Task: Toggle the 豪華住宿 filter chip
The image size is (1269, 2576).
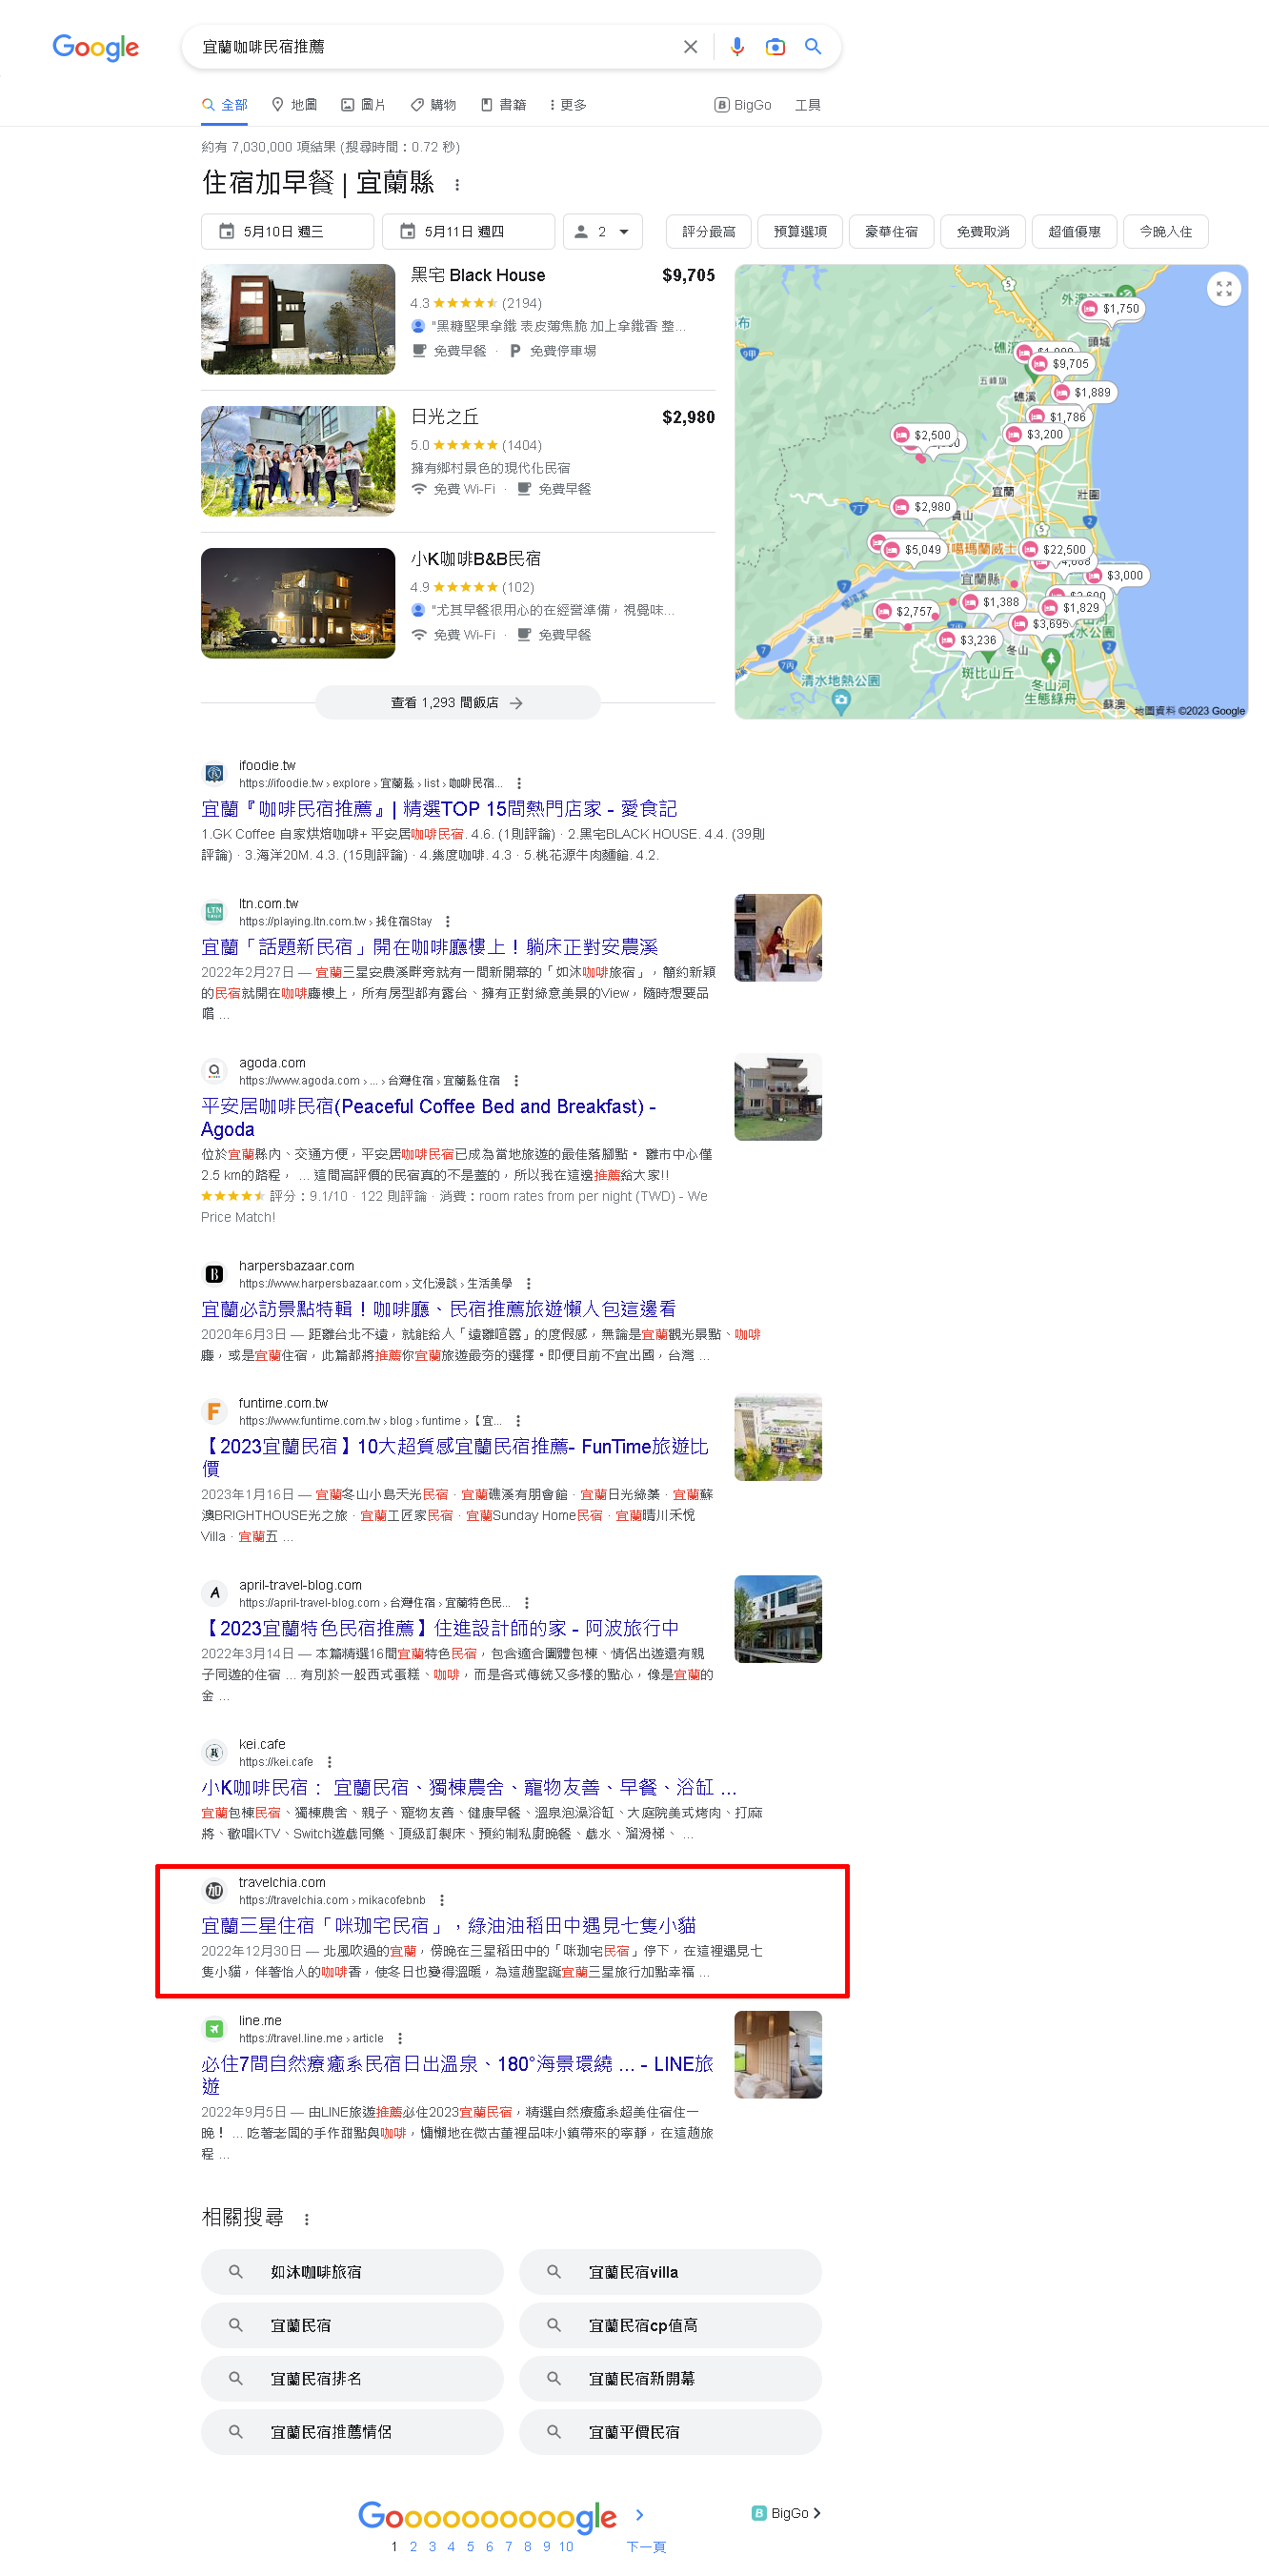Action: click(891, 232)
